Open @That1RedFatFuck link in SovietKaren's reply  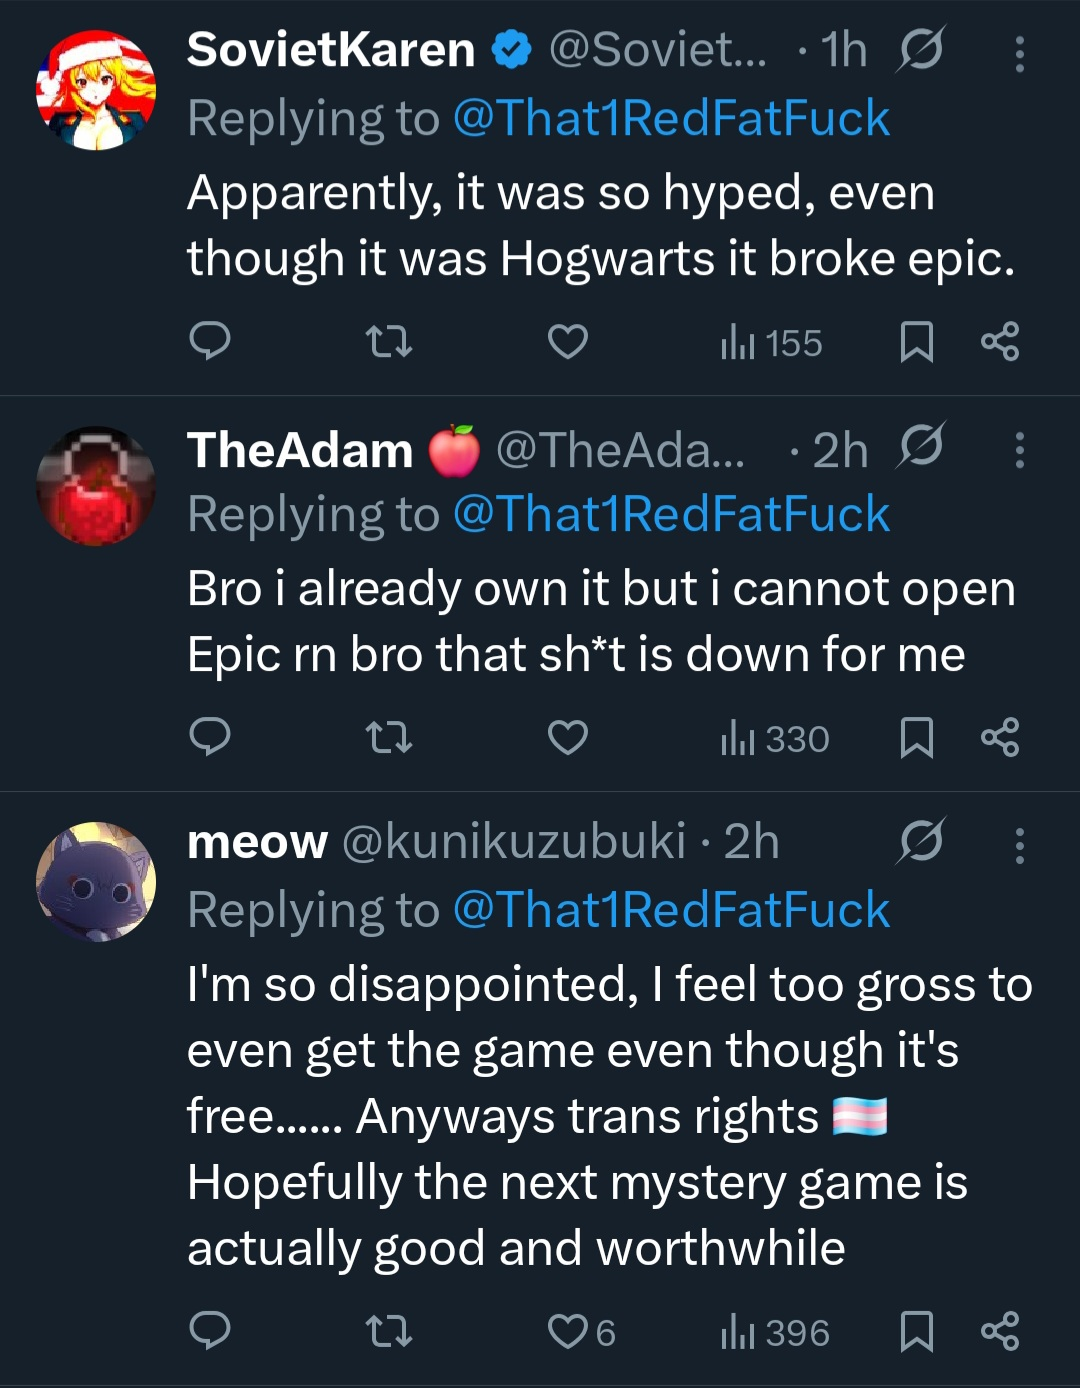pos(671,118)
